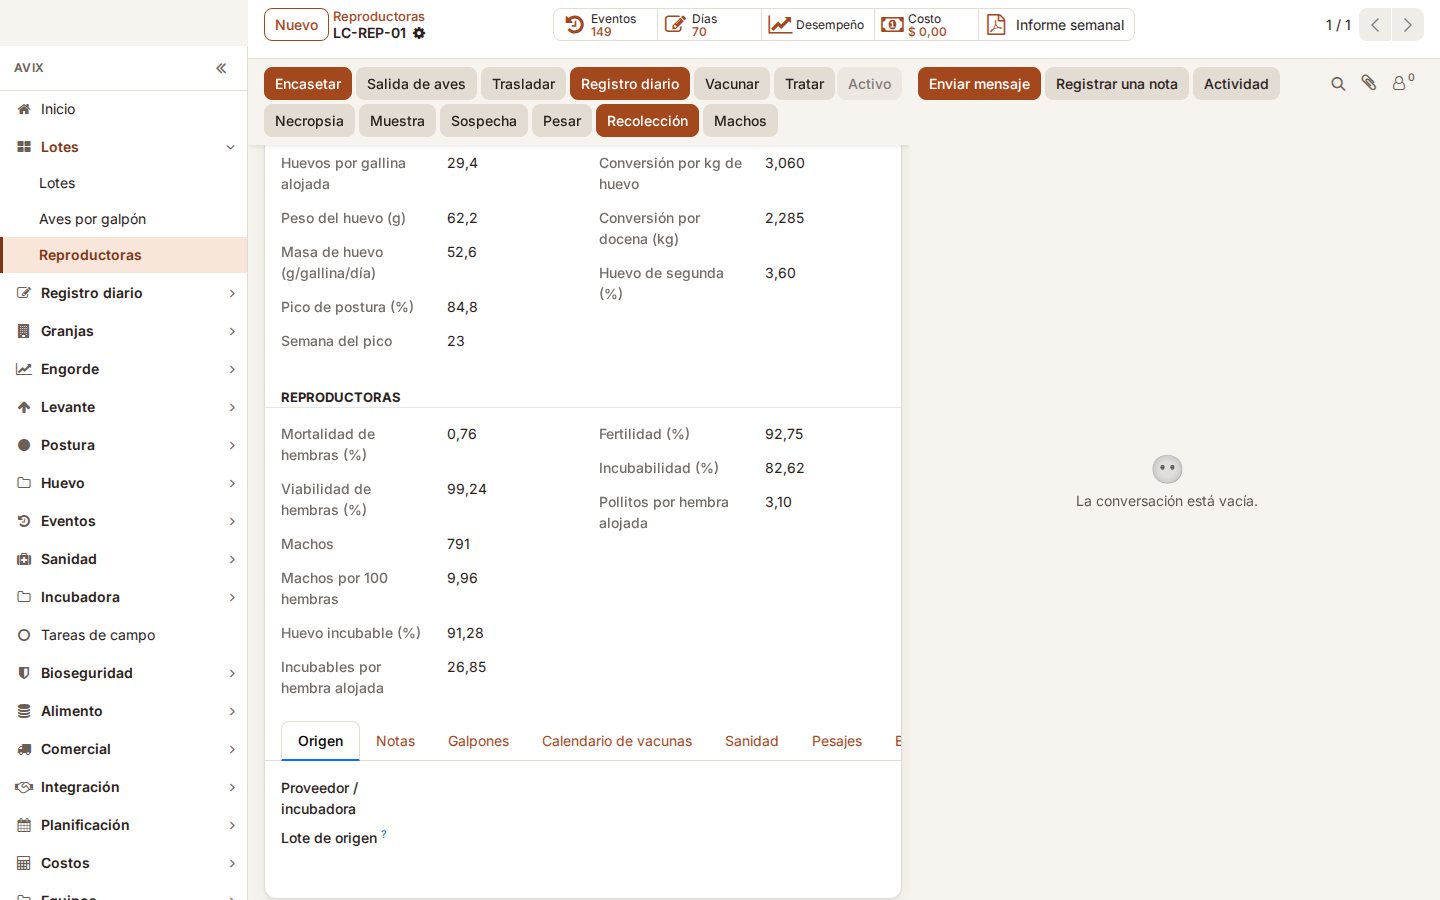1440x900 pixels.
Task: Open the Pesajes tab
Action: coord(837,741)
